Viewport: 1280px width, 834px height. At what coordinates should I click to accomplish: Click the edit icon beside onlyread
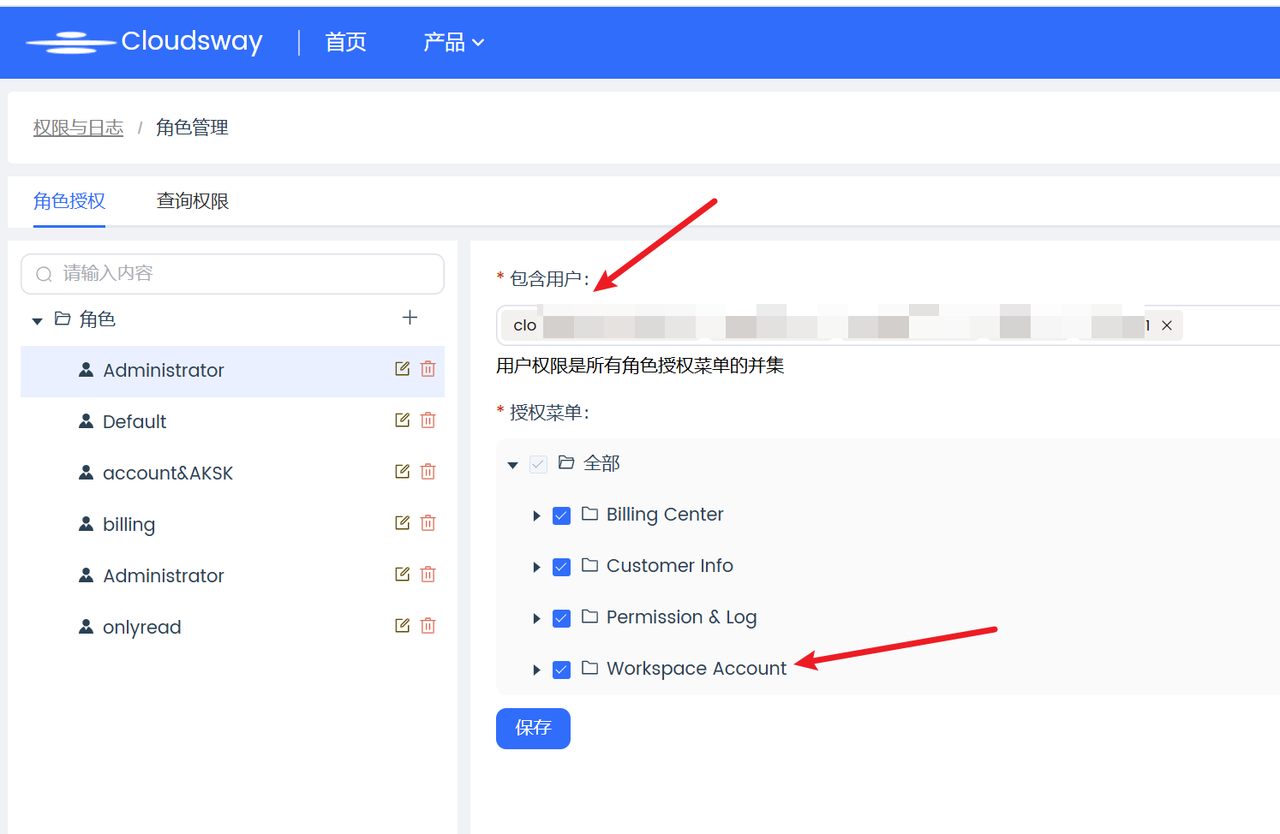click(402, 626)
